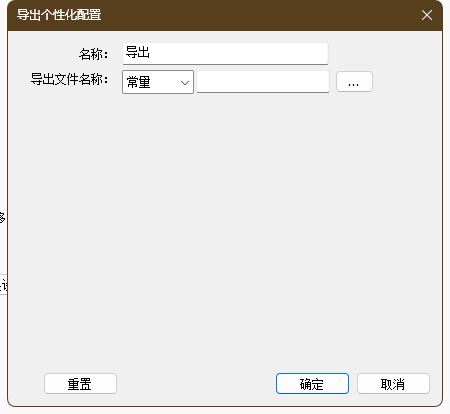This screenshot has height=414, width=450.
Task: Click the partially visible 多 text at left edge
Action: pyautogui.click(x=2, y=218)
